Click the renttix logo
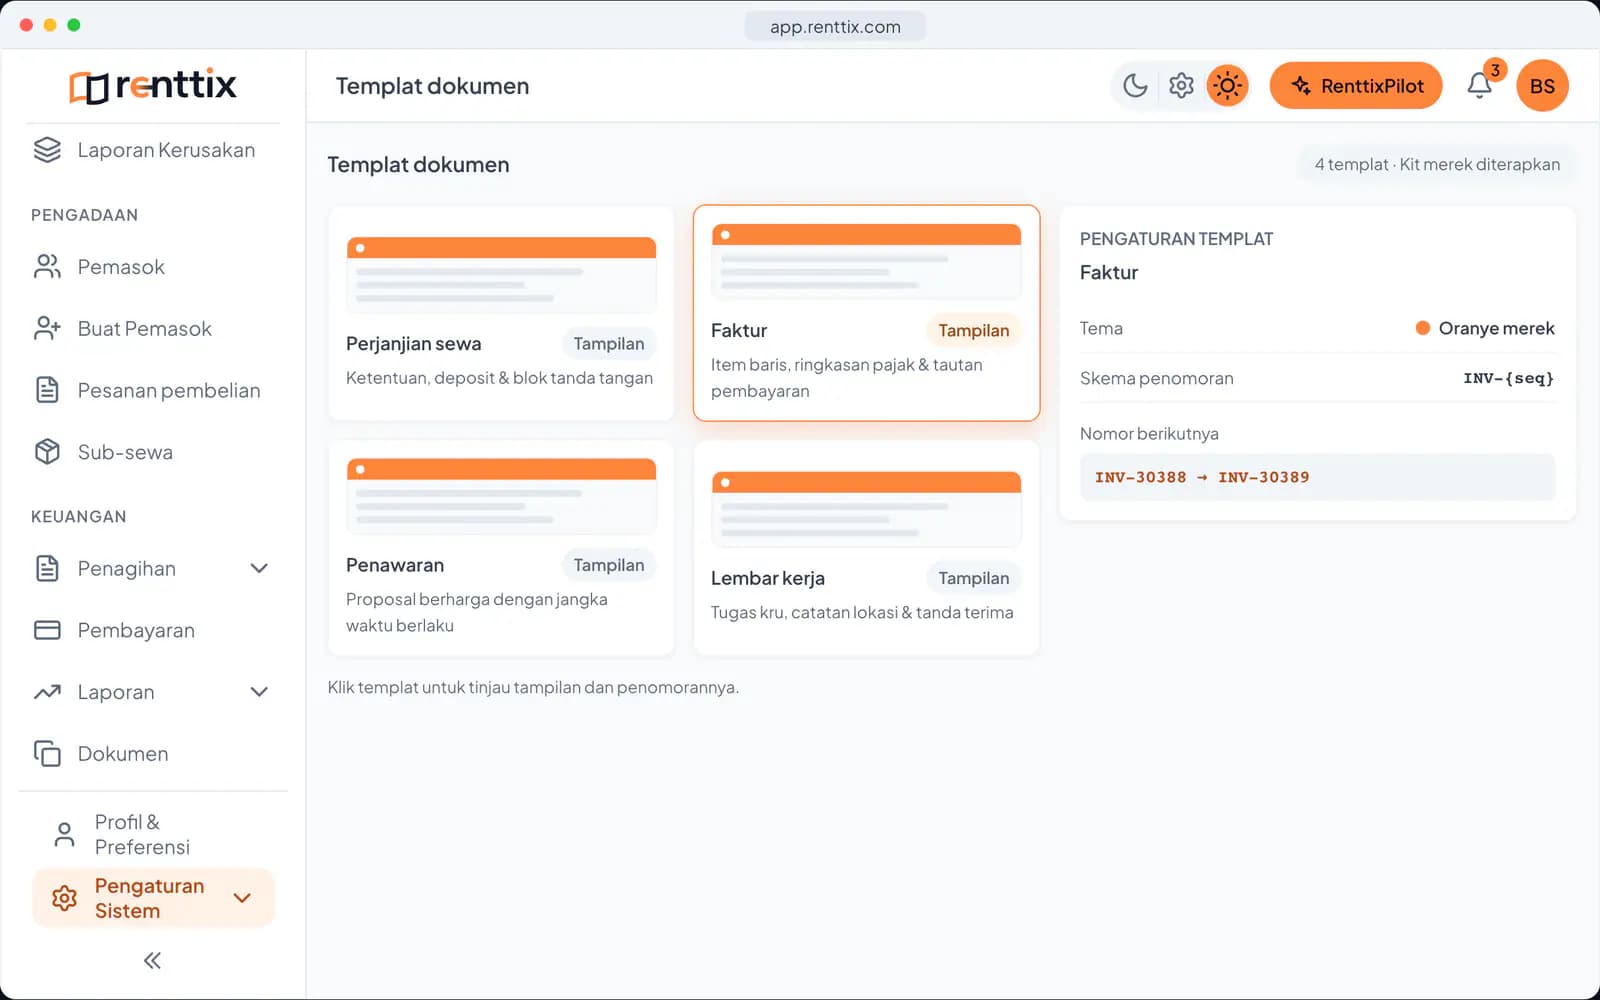The height and width of the screenshot is (1000, 1600). pyautogui.click(x=152, y=86)
